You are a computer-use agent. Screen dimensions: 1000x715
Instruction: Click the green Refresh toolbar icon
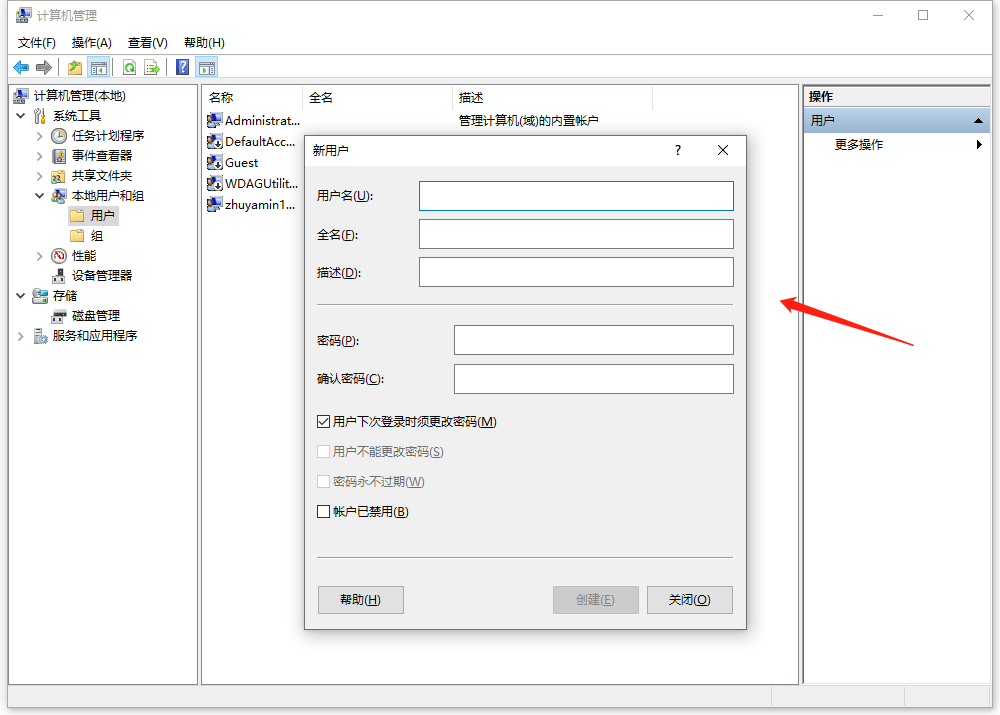(x=129, y=67)
